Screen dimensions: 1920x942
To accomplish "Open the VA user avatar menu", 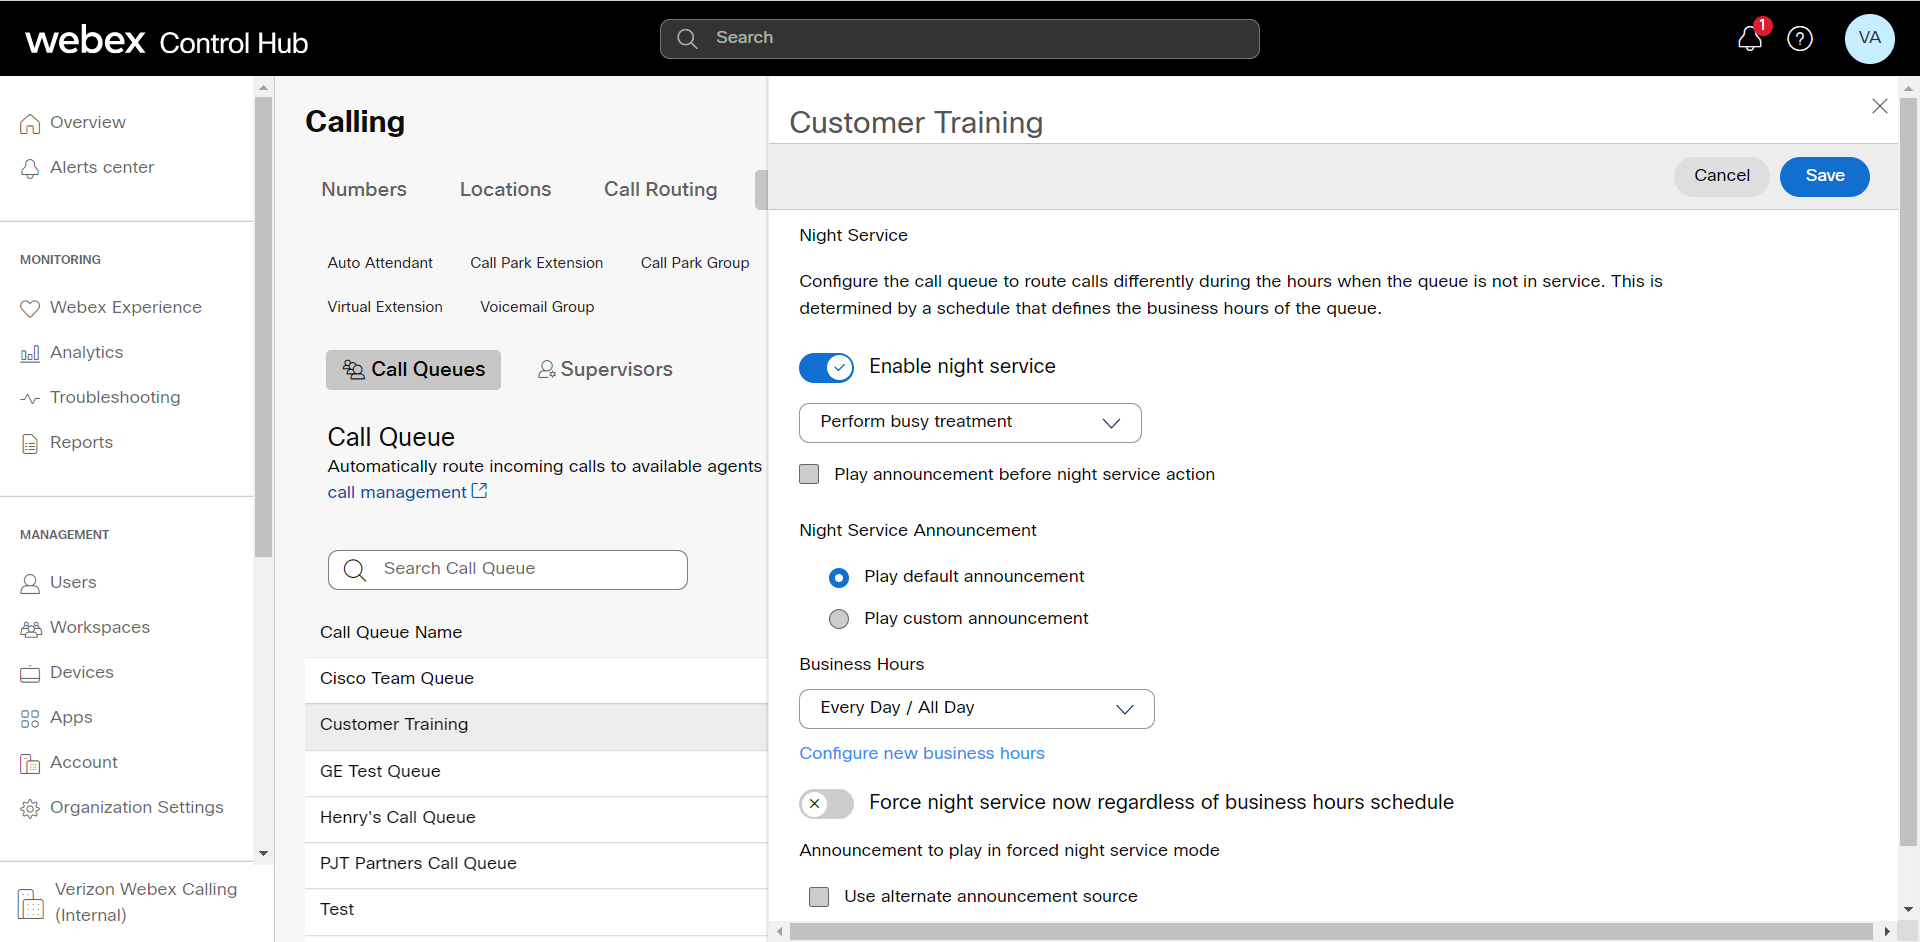I will [x=1869, y=39].
